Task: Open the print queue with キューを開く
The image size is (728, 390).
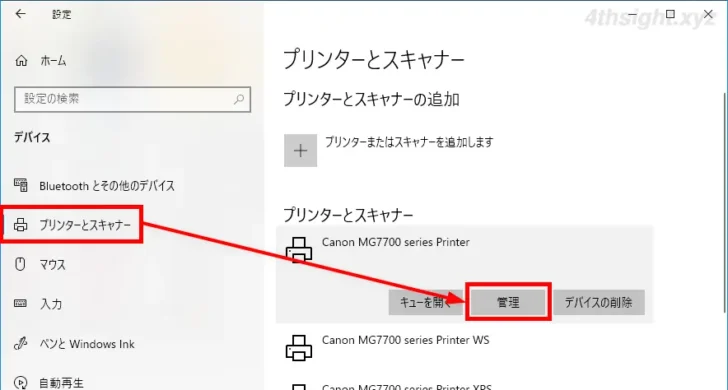Action: click(425, 303)
